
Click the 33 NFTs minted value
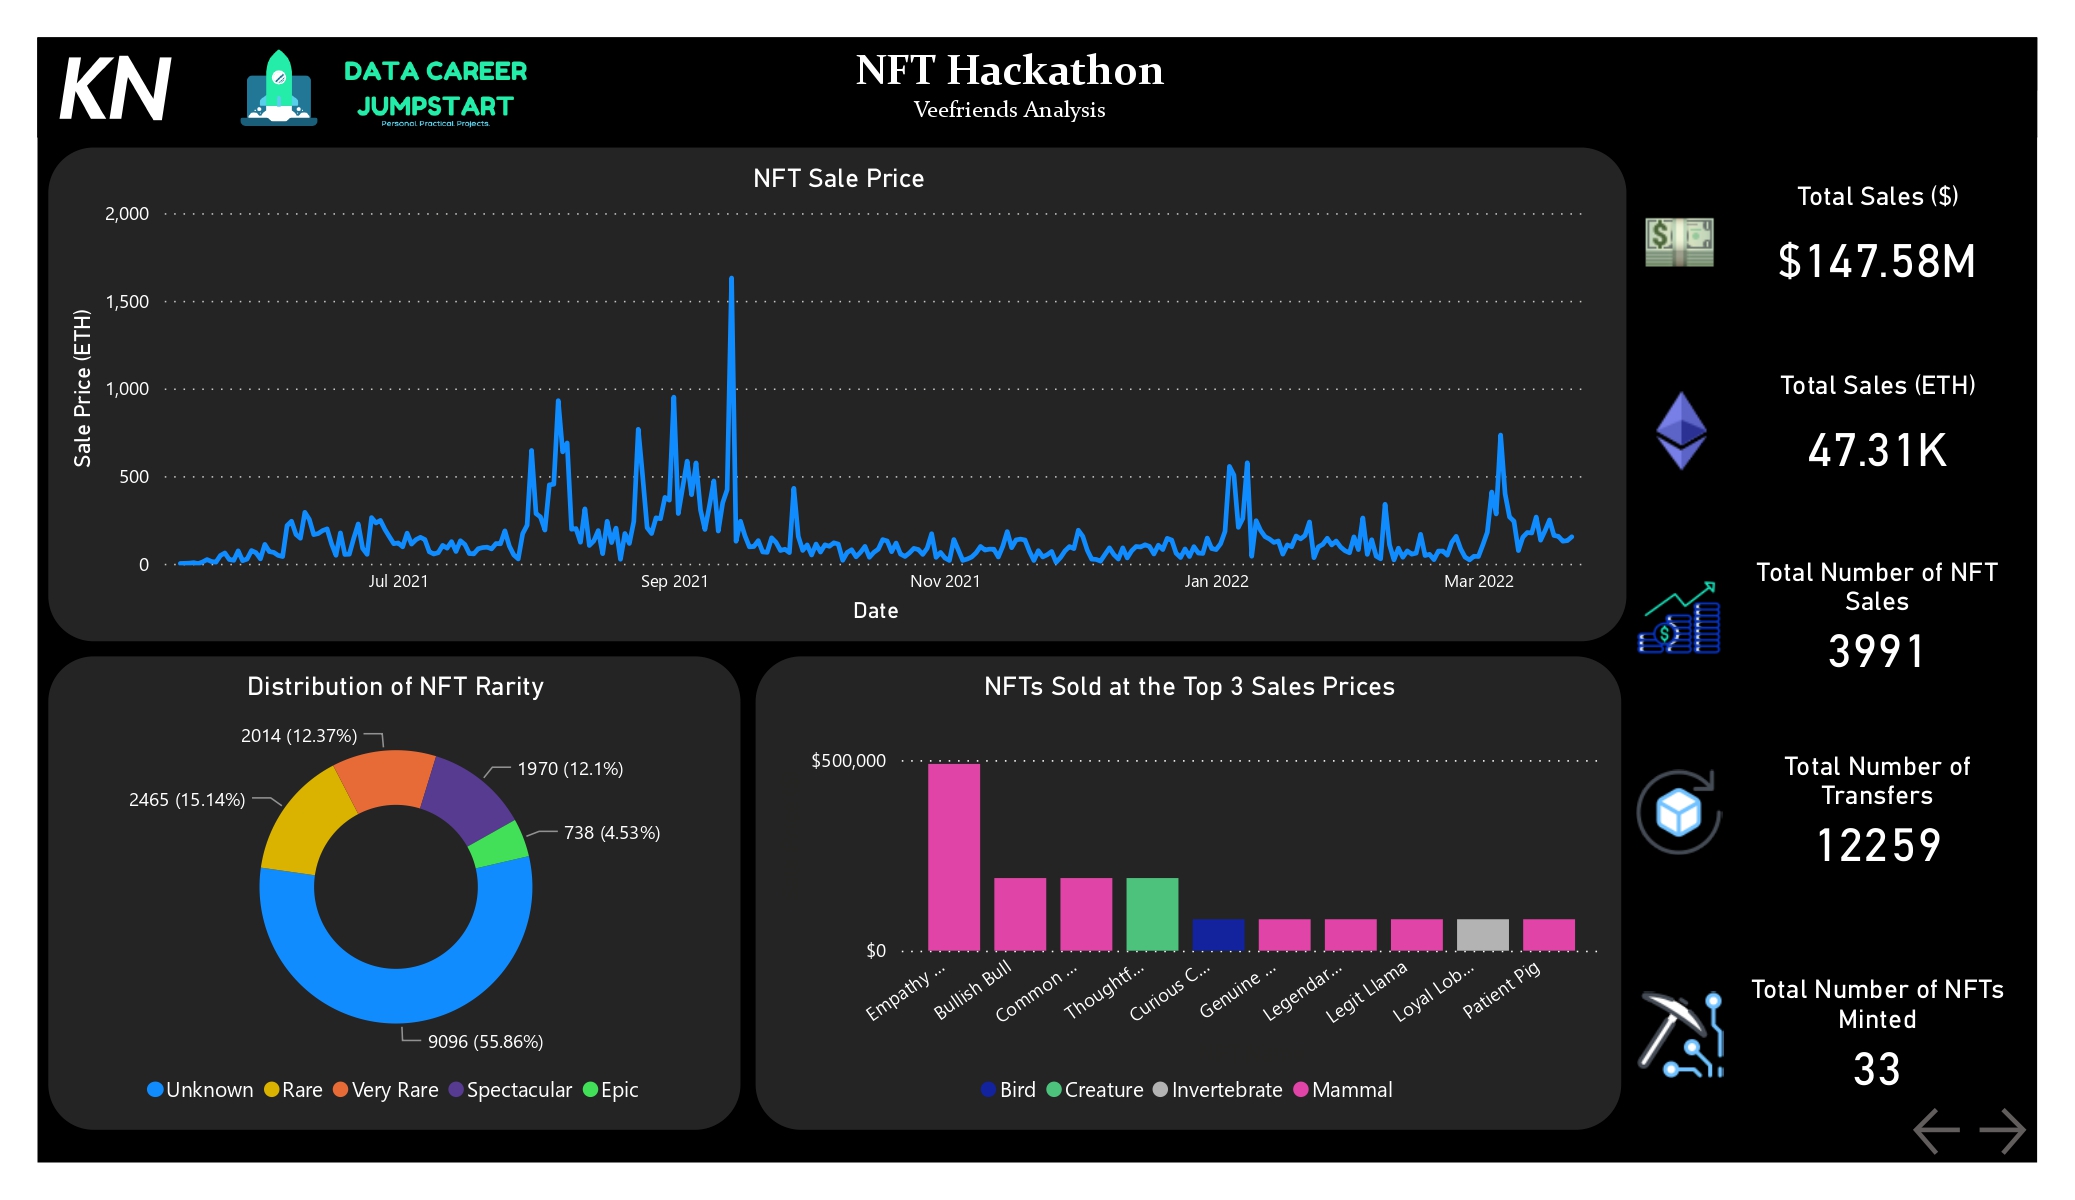[x=1876, y=1070]
